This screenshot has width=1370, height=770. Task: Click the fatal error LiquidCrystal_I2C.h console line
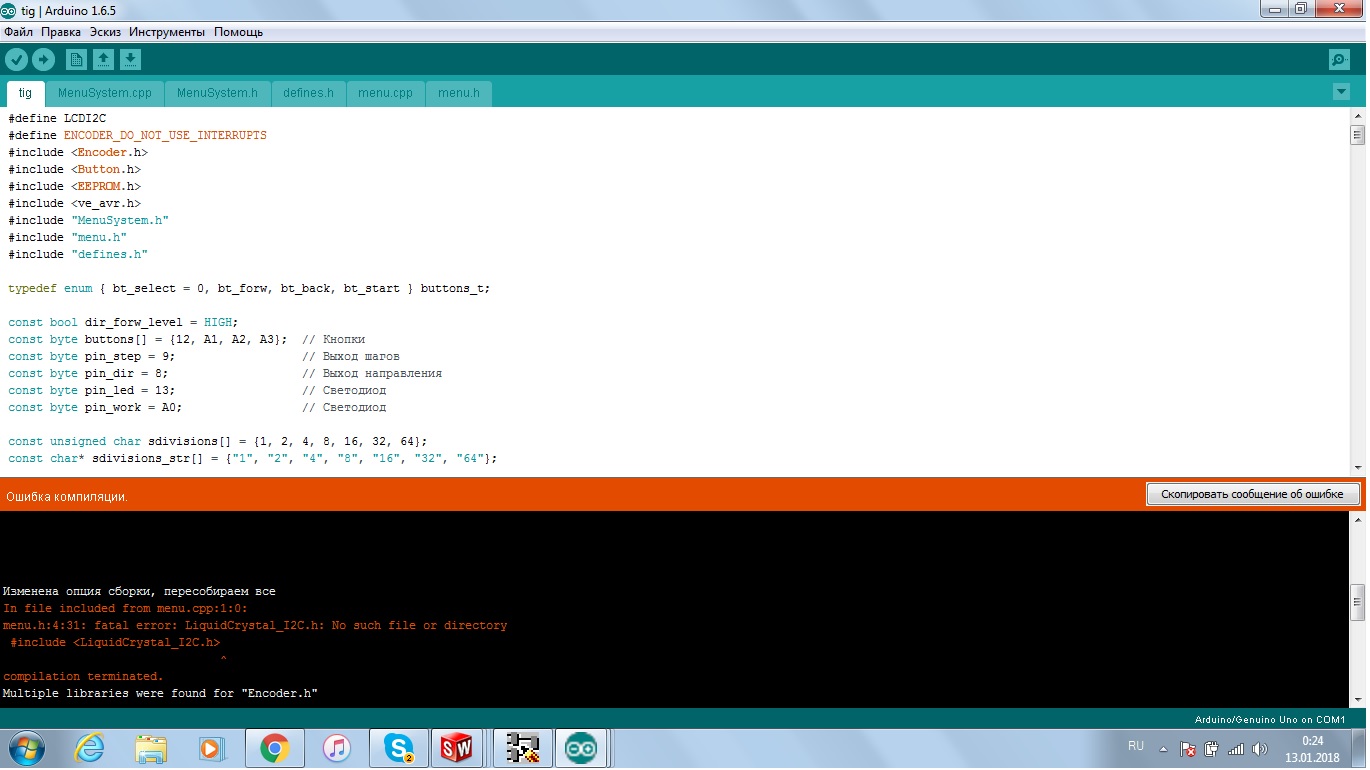[255, 625]
